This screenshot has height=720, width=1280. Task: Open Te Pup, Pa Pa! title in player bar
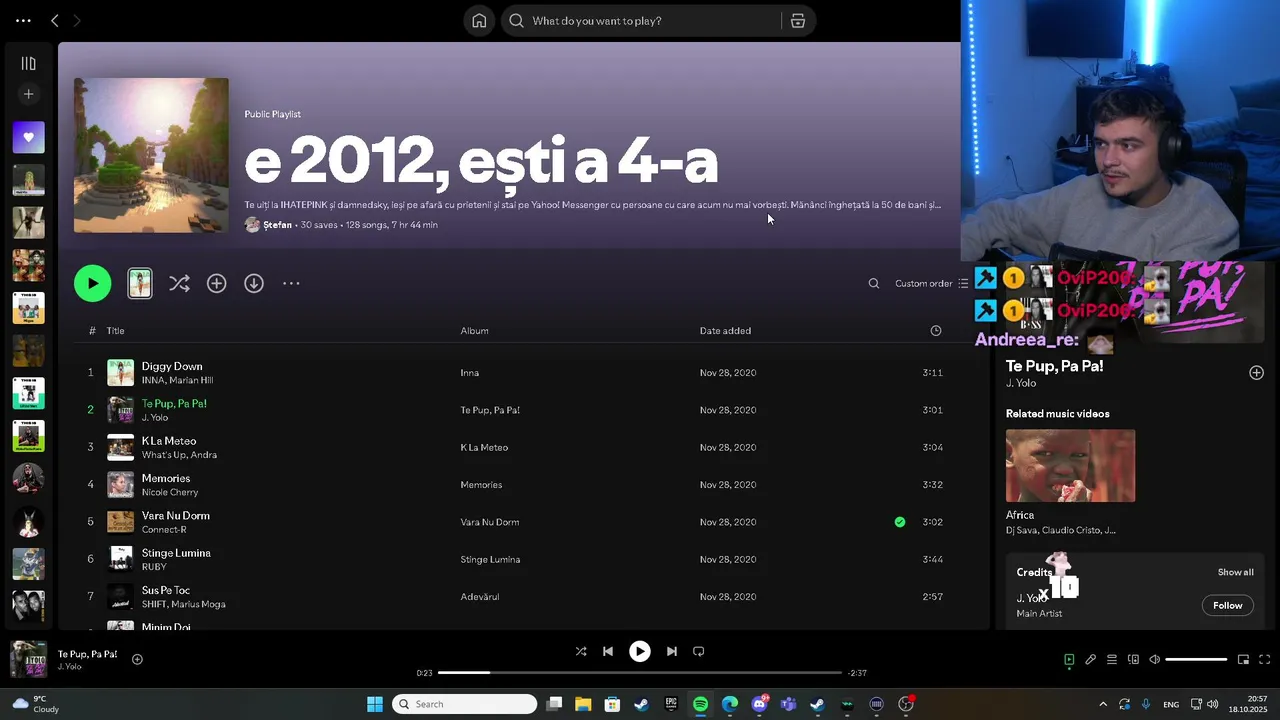(x=87, y=654)
